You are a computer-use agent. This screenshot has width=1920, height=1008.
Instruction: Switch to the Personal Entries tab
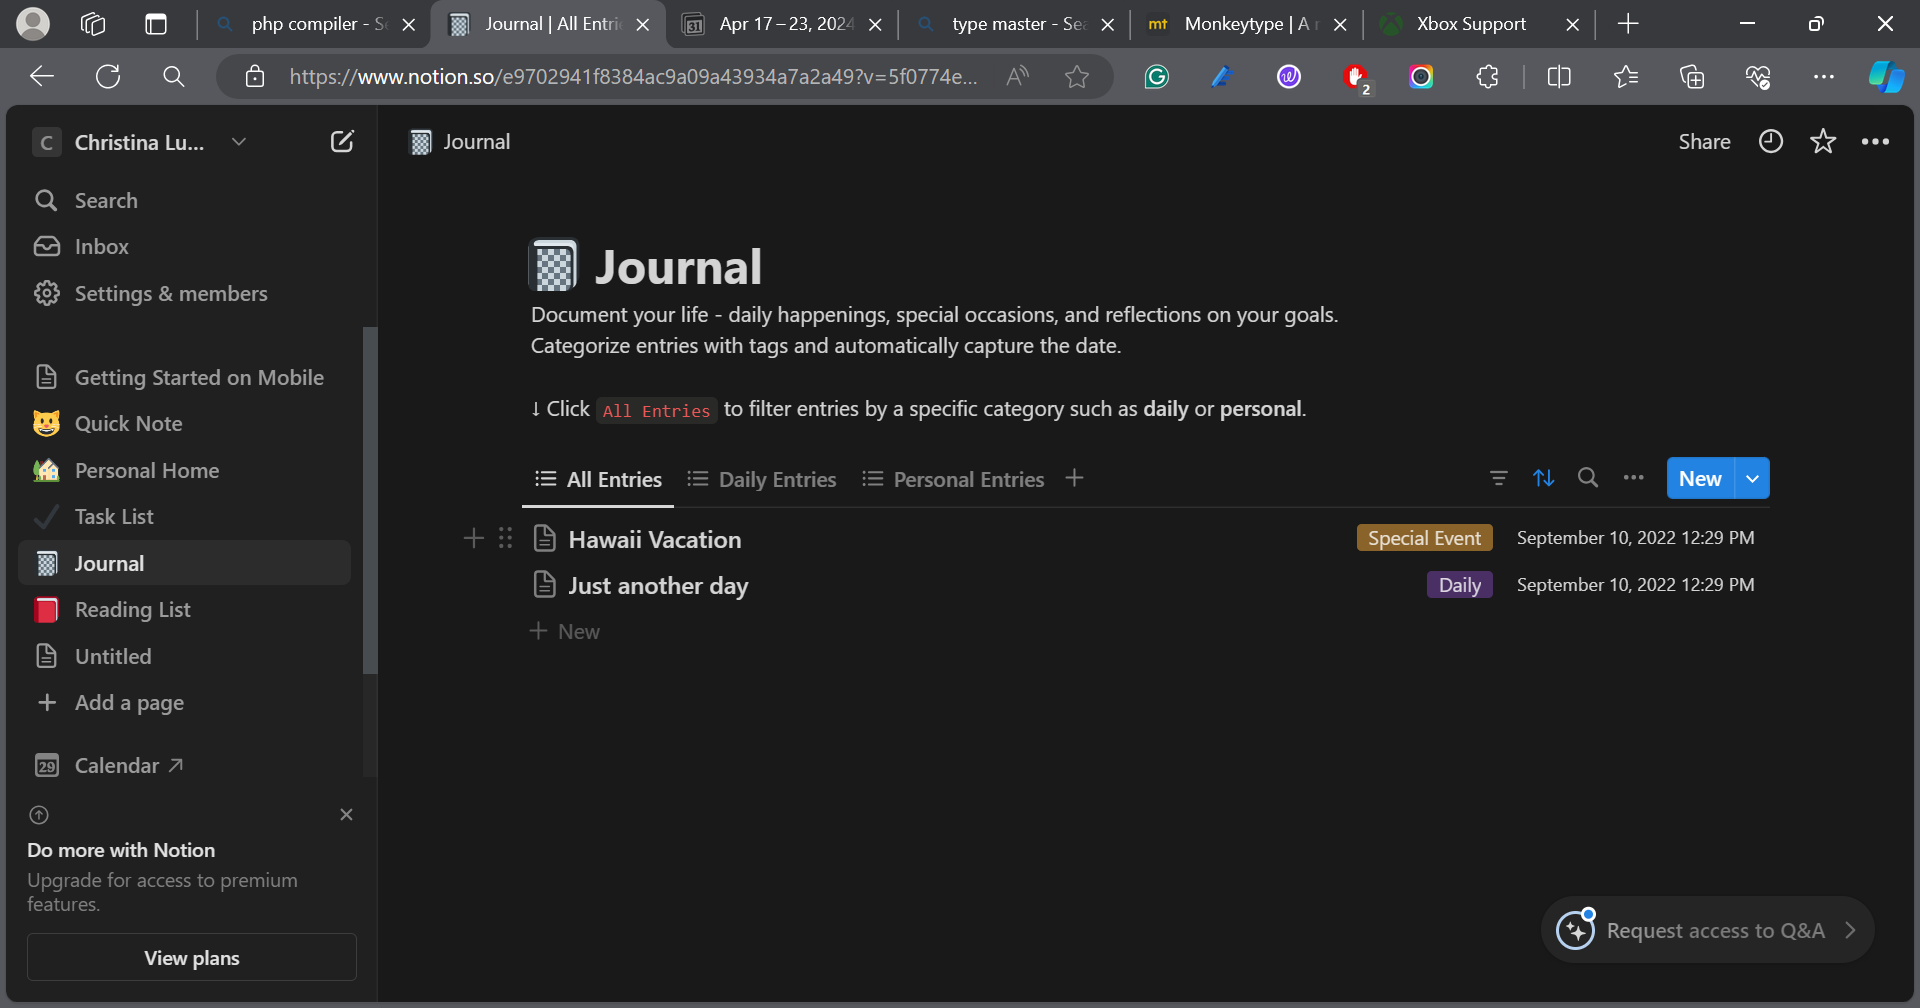point(953,480)
